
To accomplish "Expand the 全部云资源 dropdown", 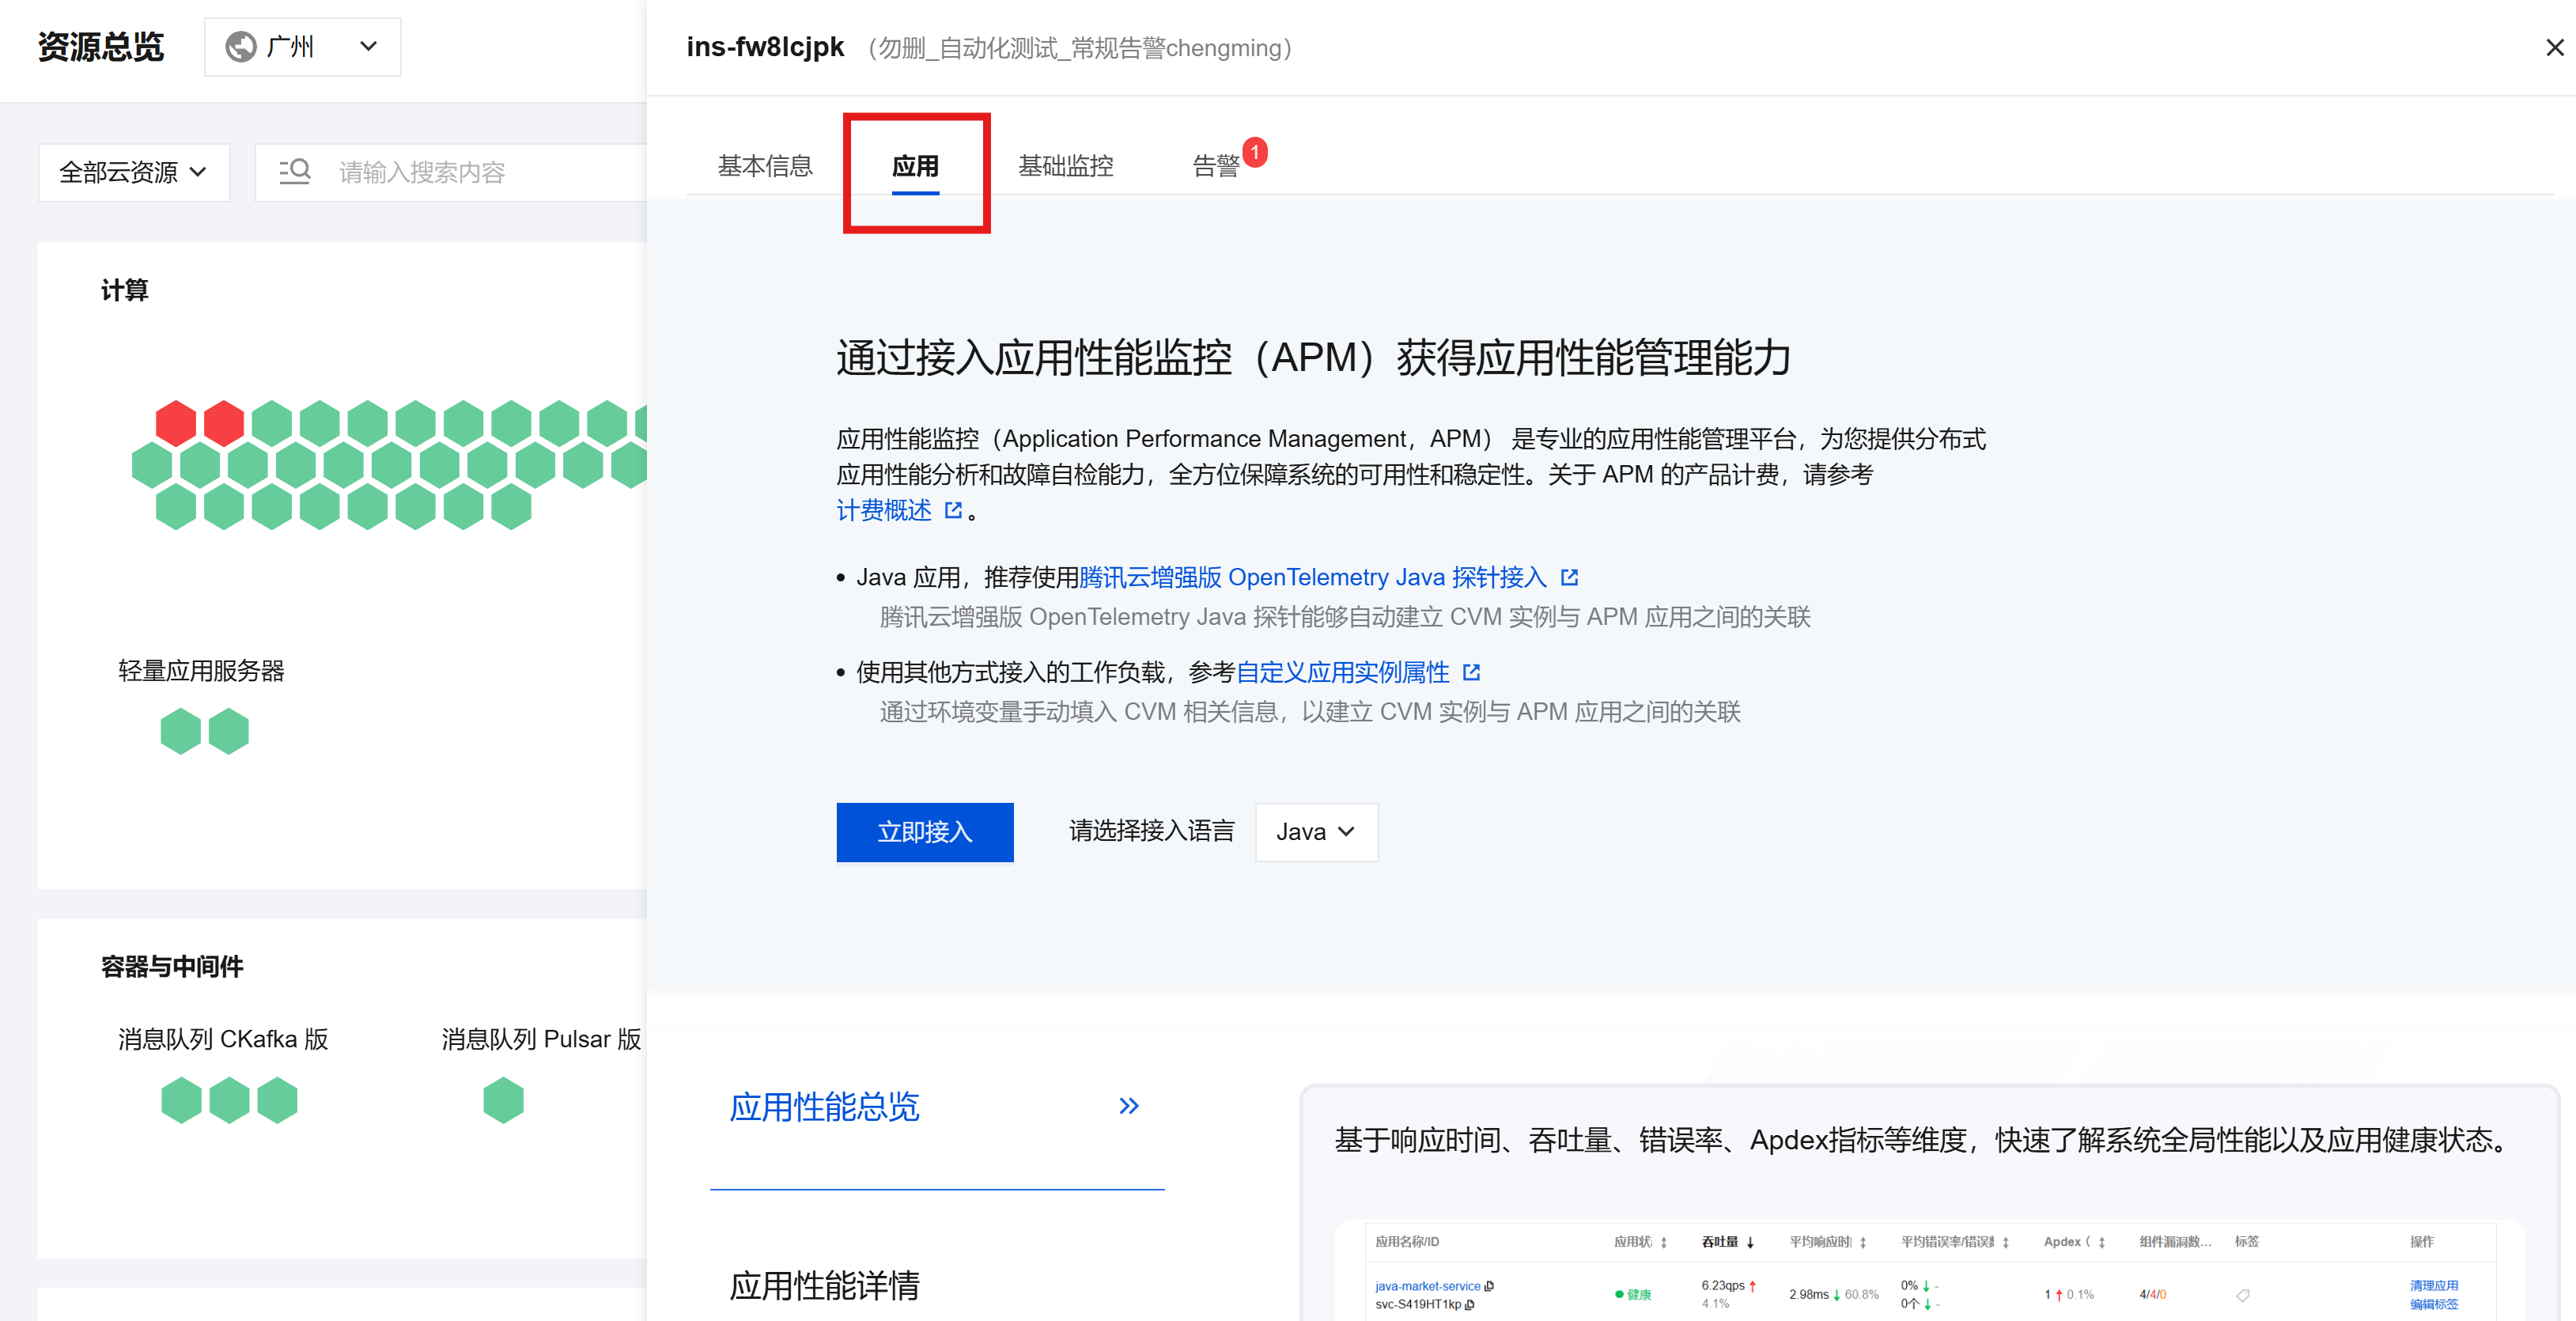I will click(x=133, y=172).
